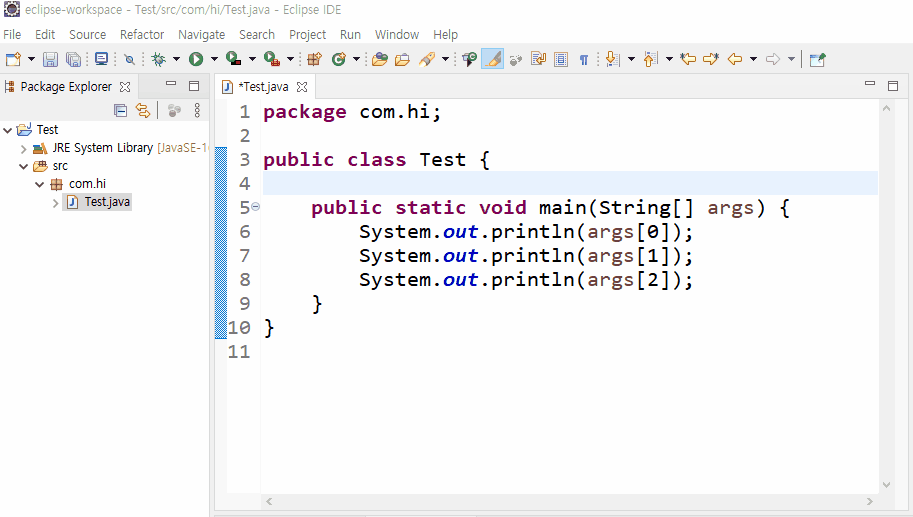Toggle Mark Occurrences highlighter icon
Image resolution: width=913 pixels, height=517 pixels.
click(x=493, y=59)
